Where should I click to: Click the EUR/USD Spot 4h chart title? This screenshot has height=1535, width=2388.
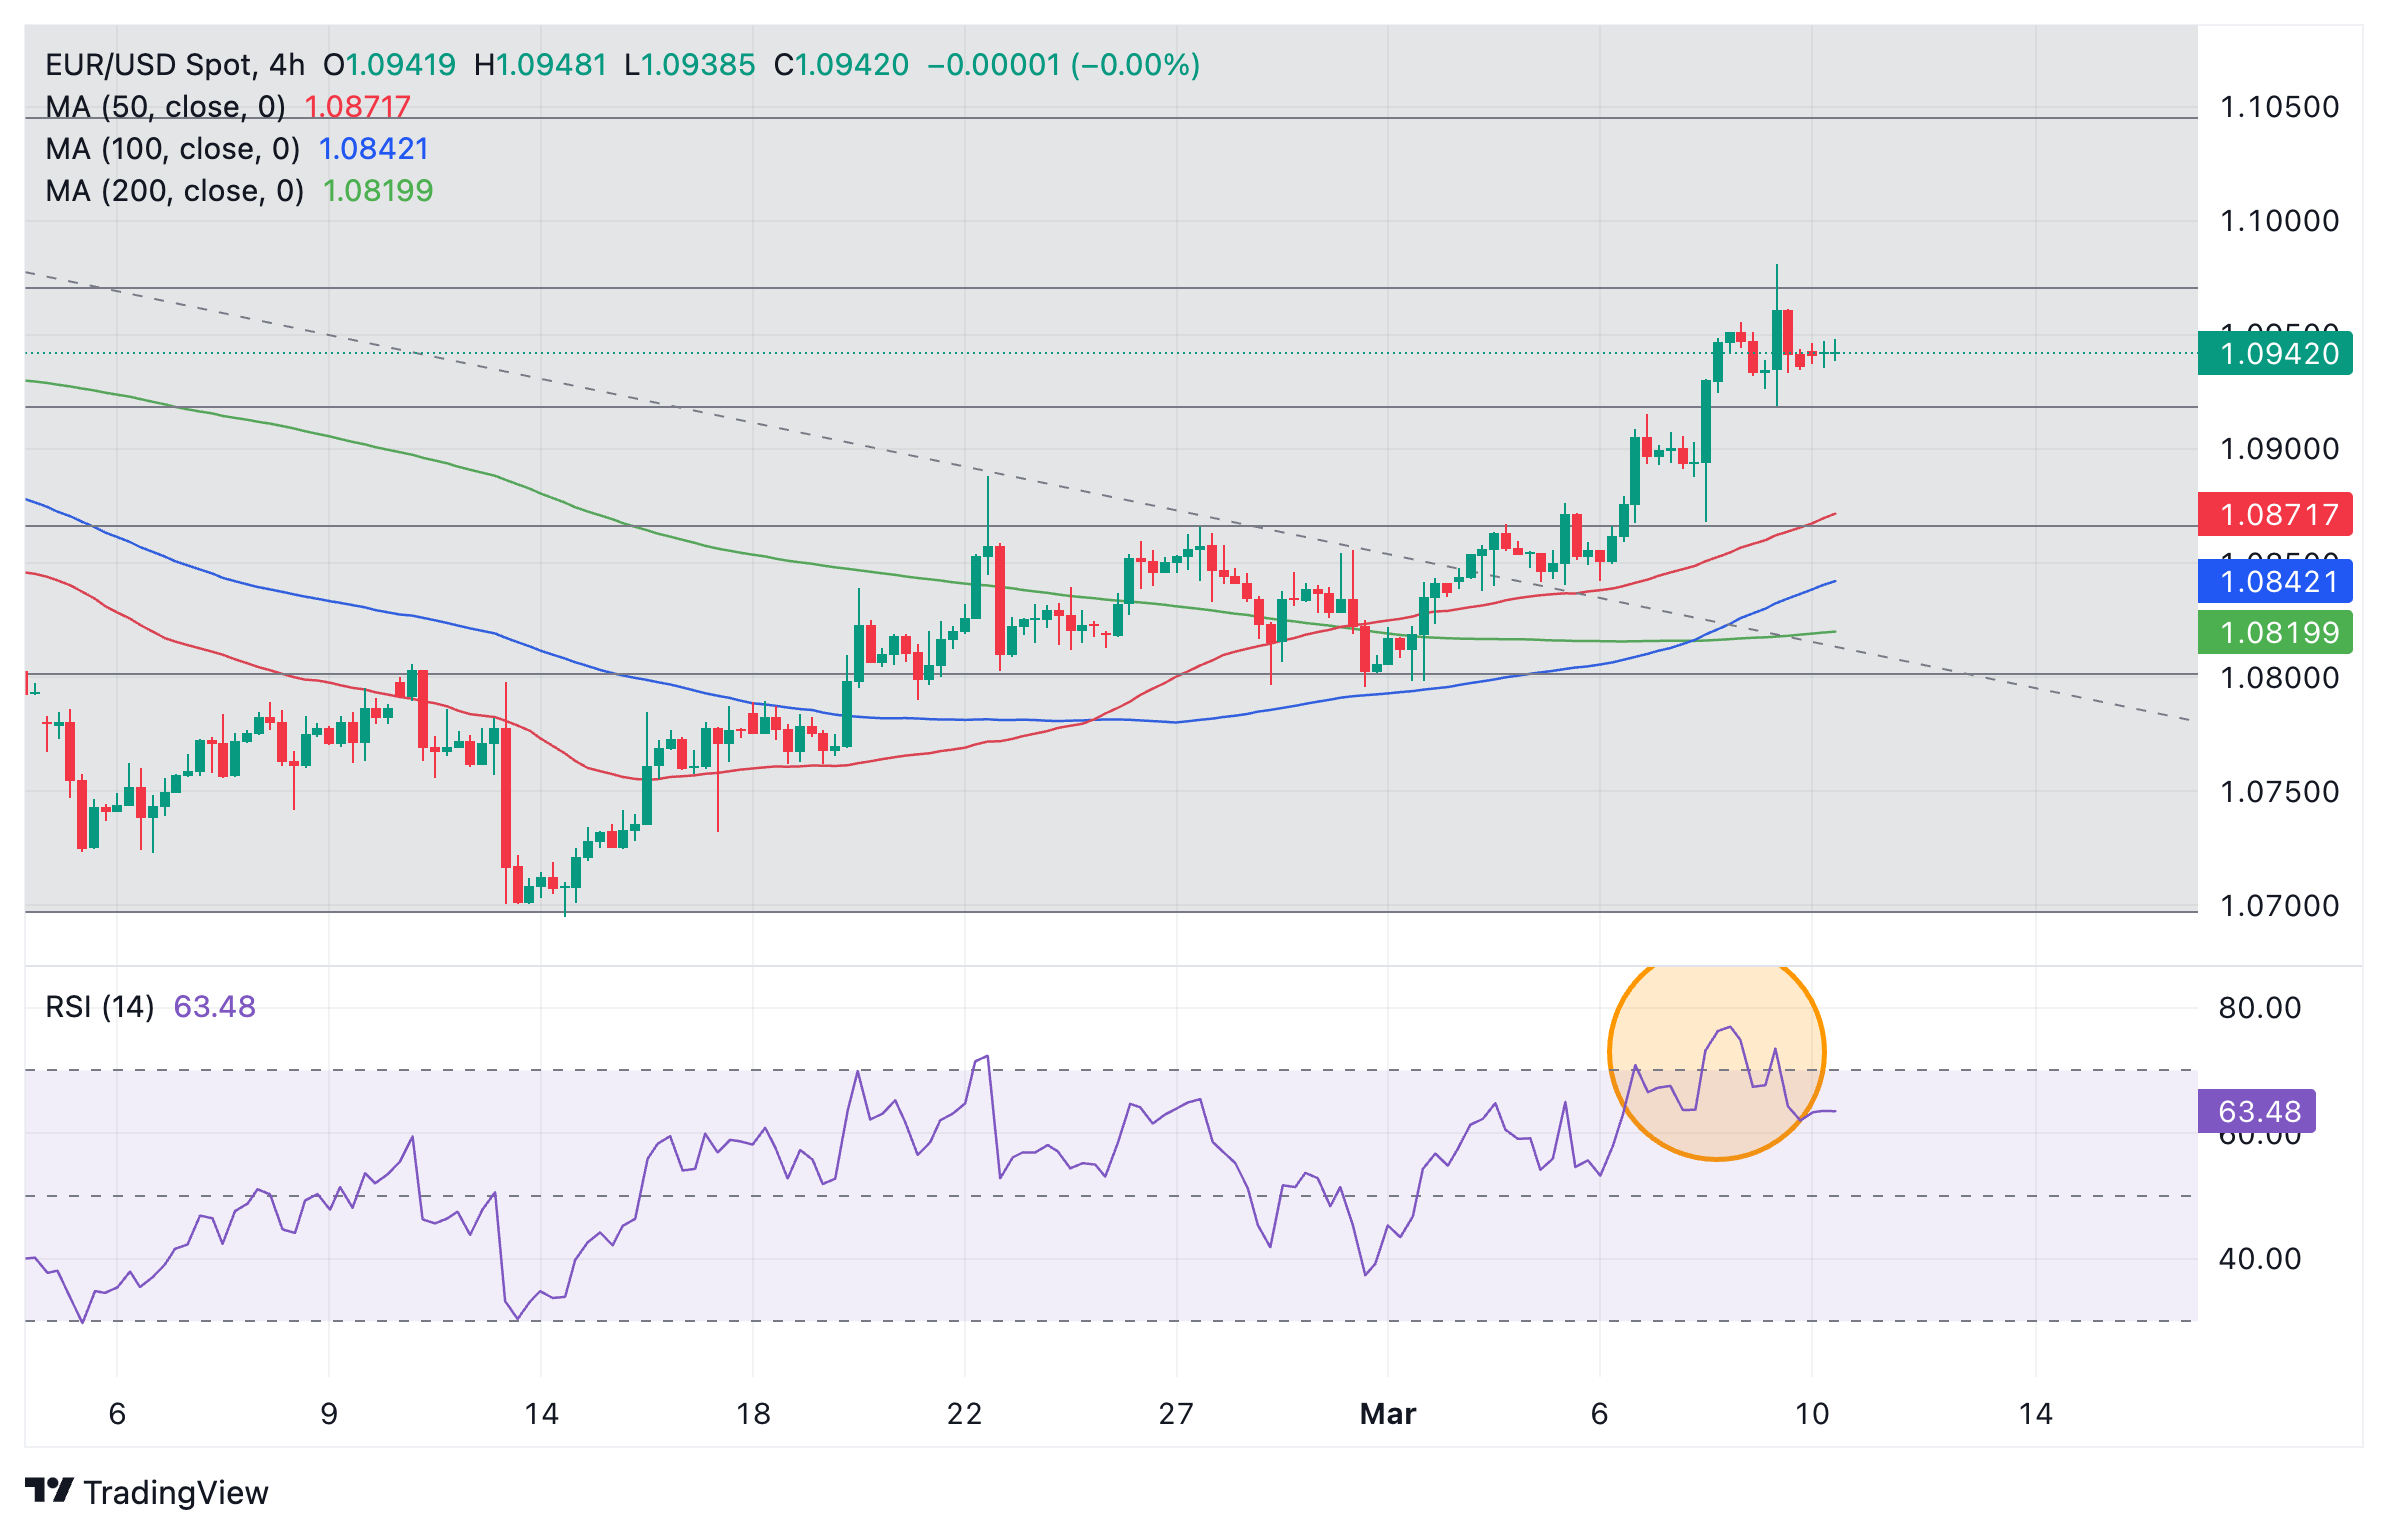175,65
